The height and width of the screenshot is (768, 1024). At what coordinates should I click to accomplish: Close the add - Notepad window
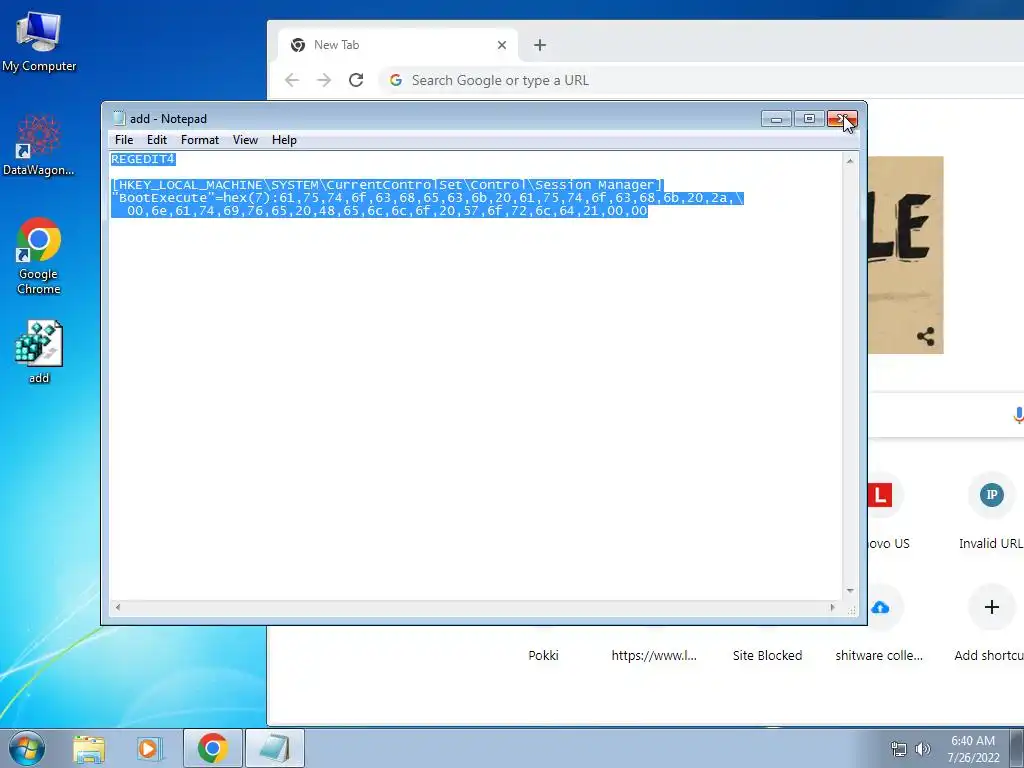pyautogui.click(x=842, y=119)
